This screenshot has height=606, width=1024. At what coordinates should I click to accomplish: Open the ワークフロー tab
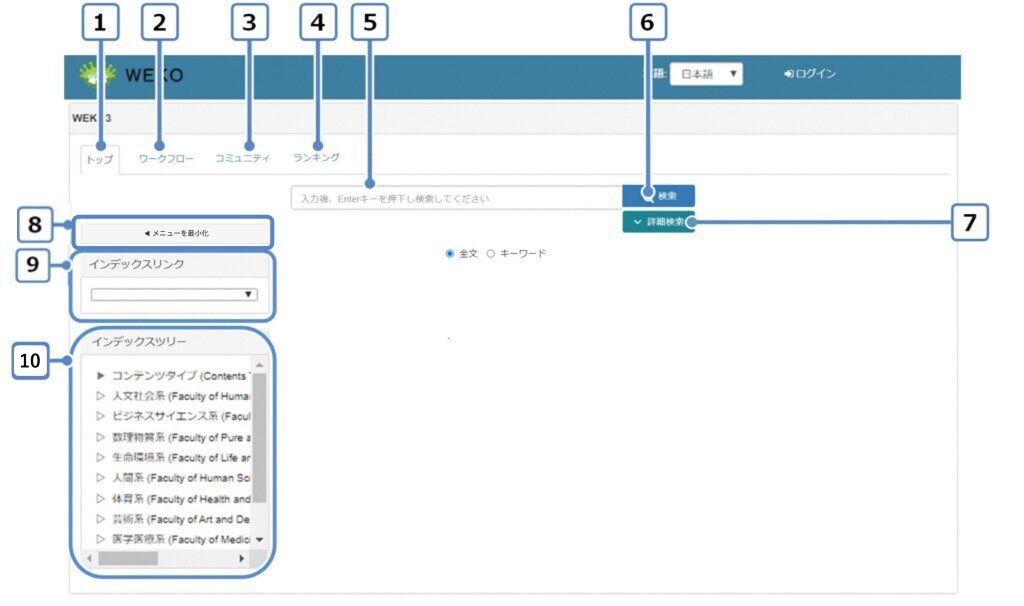tap(166, 158)
